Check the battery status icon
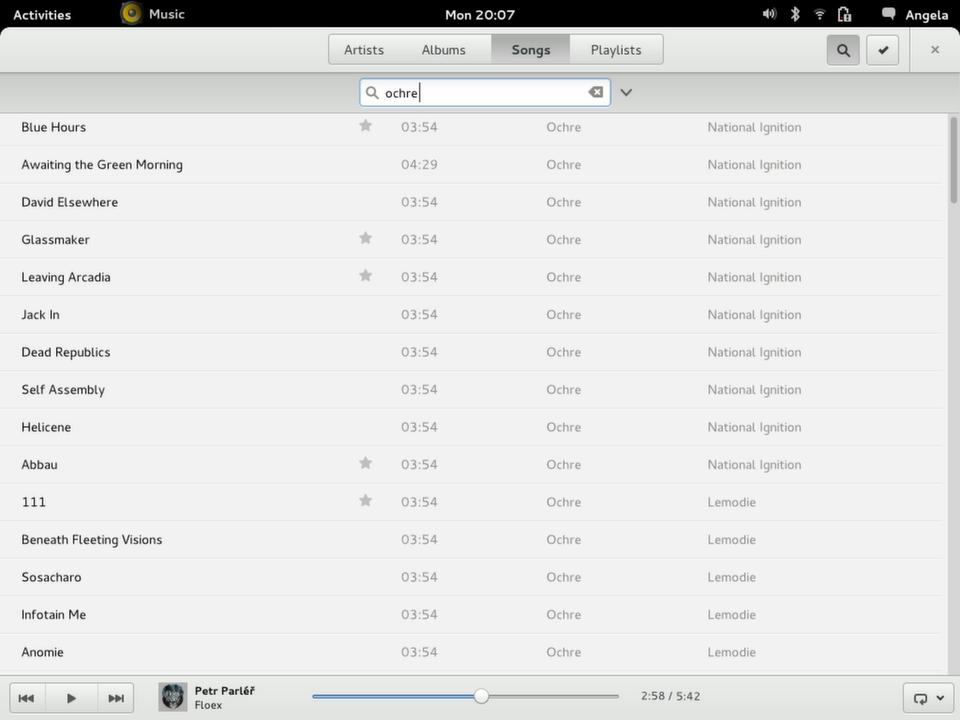 tap(844, 14)
